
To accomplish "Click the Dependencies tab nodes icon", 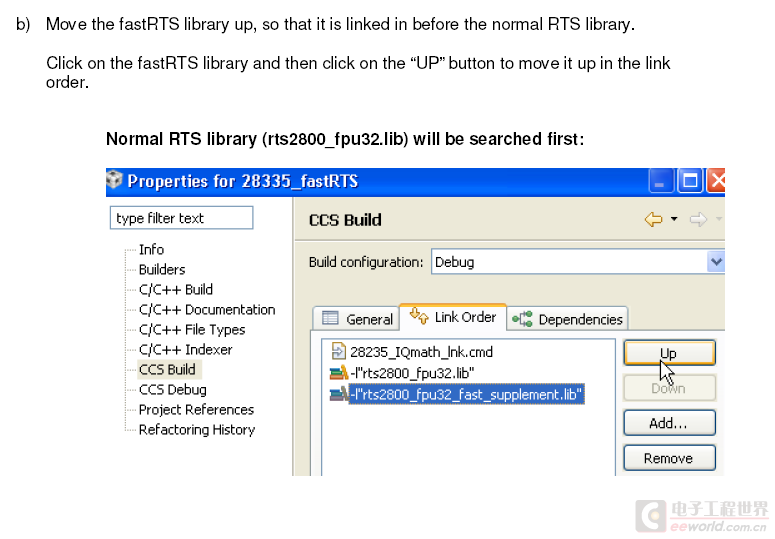I will coord(522,319).
